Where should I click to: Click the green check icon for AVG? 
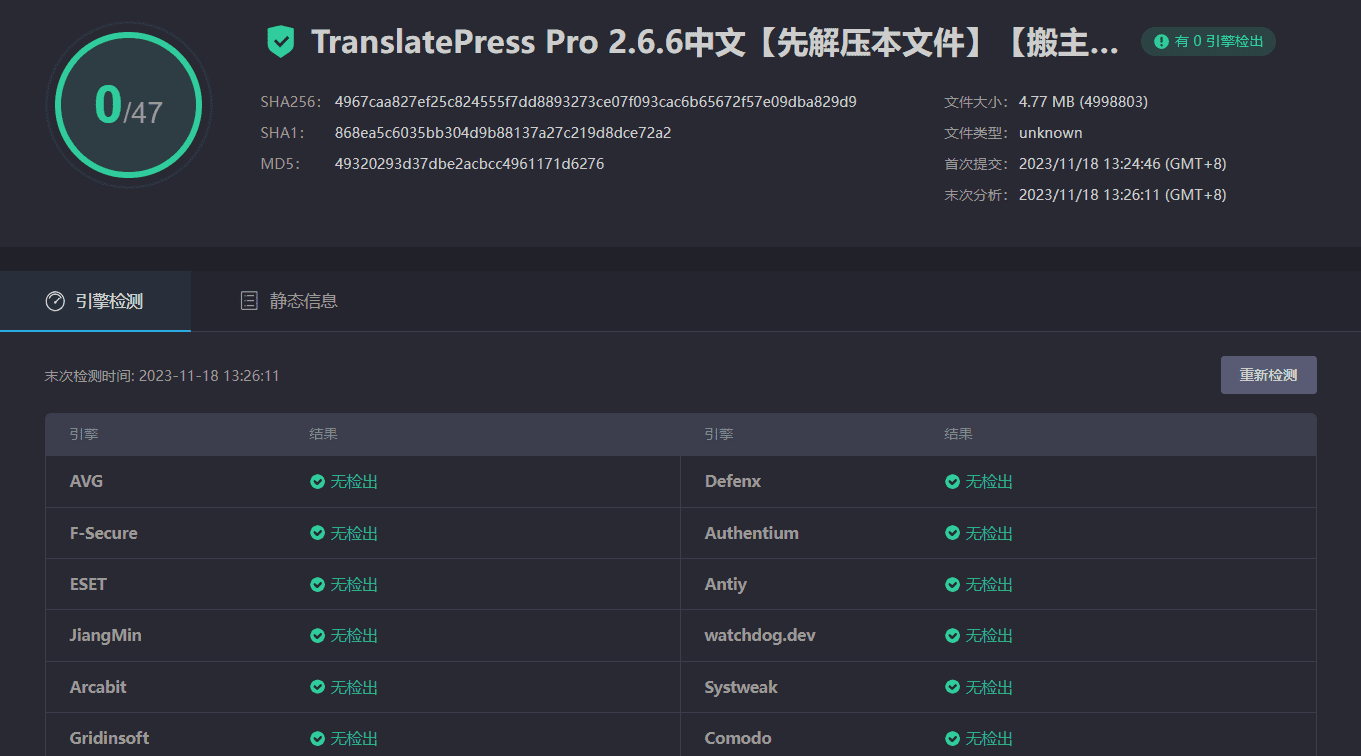pyautogui.click(x=317, y=482)
